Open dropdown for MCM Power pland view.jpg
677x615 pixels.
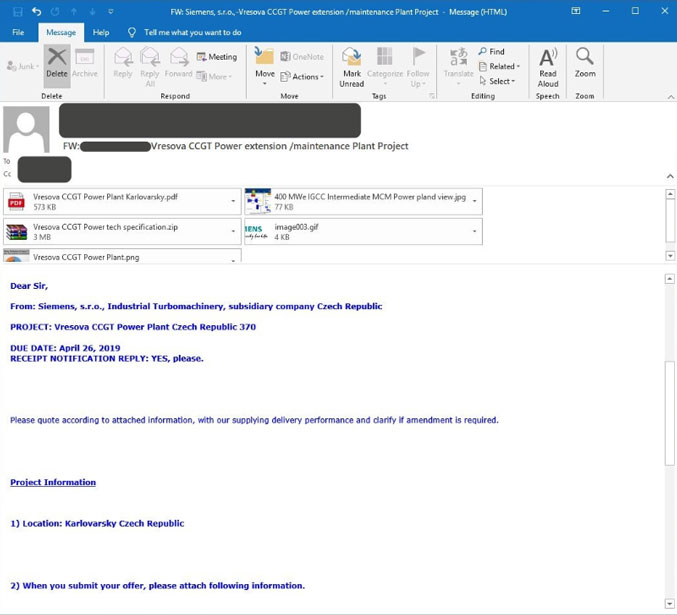pos(475,201)
